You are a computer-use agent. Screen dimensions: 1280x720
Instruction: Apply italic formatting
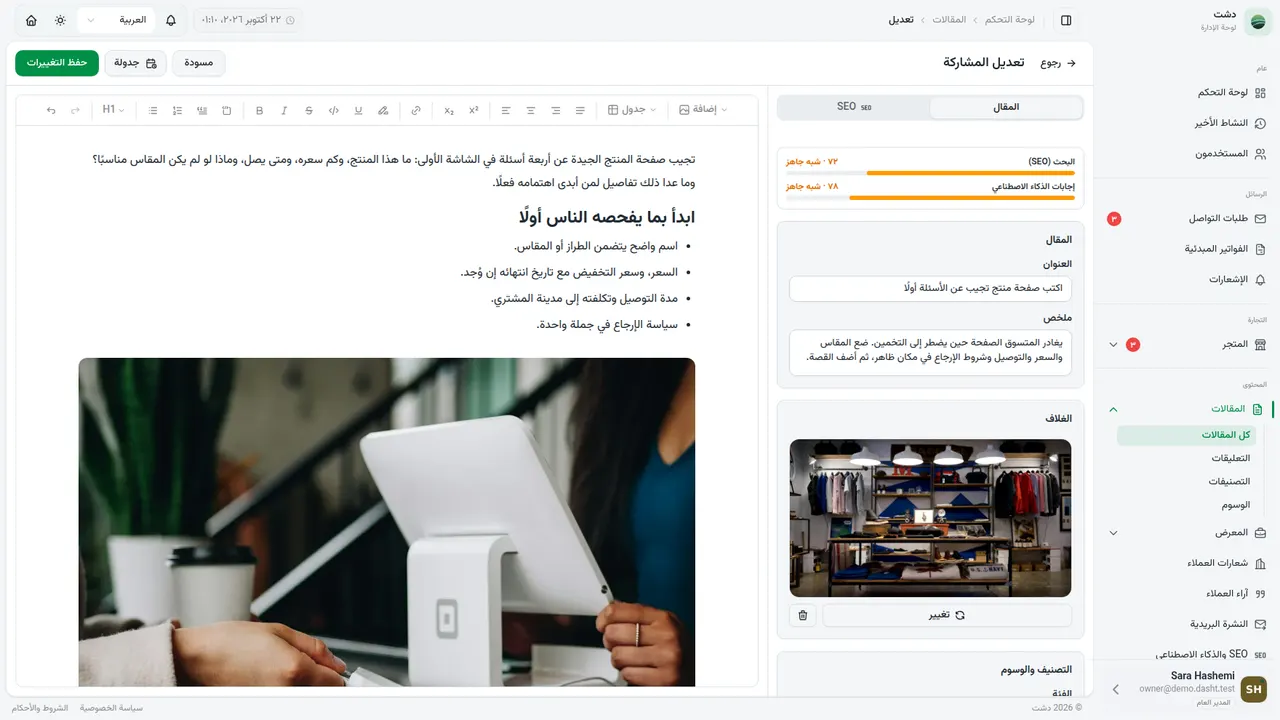[x=284, y=110]
